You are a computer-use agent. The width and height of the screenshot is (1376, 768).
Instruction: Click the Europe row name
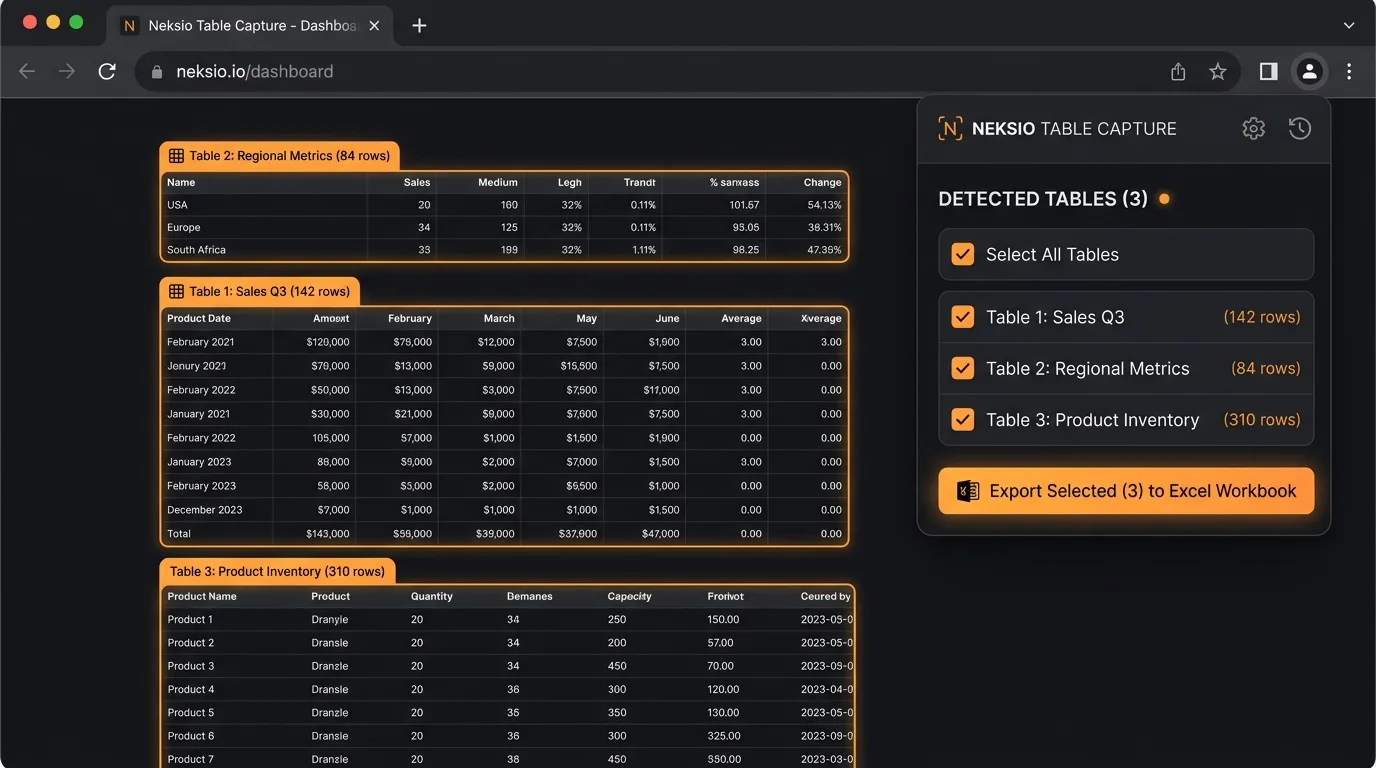point(184,227)
